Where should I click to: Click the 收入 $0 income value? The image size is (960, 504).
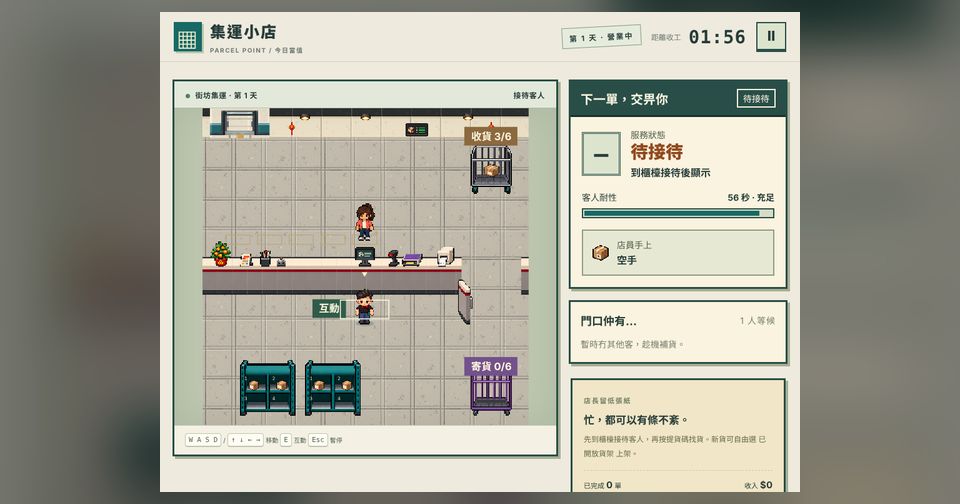click(x=759, y=485)
